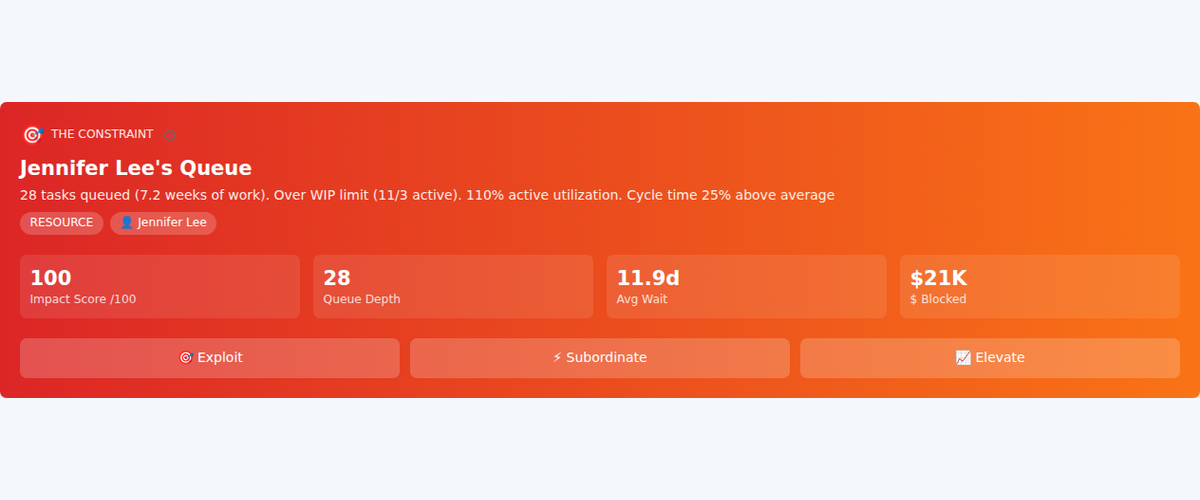Screen dimensions: 1200x500
Task: Choose the Subordinate action
Action: click(x=600, y=358)
